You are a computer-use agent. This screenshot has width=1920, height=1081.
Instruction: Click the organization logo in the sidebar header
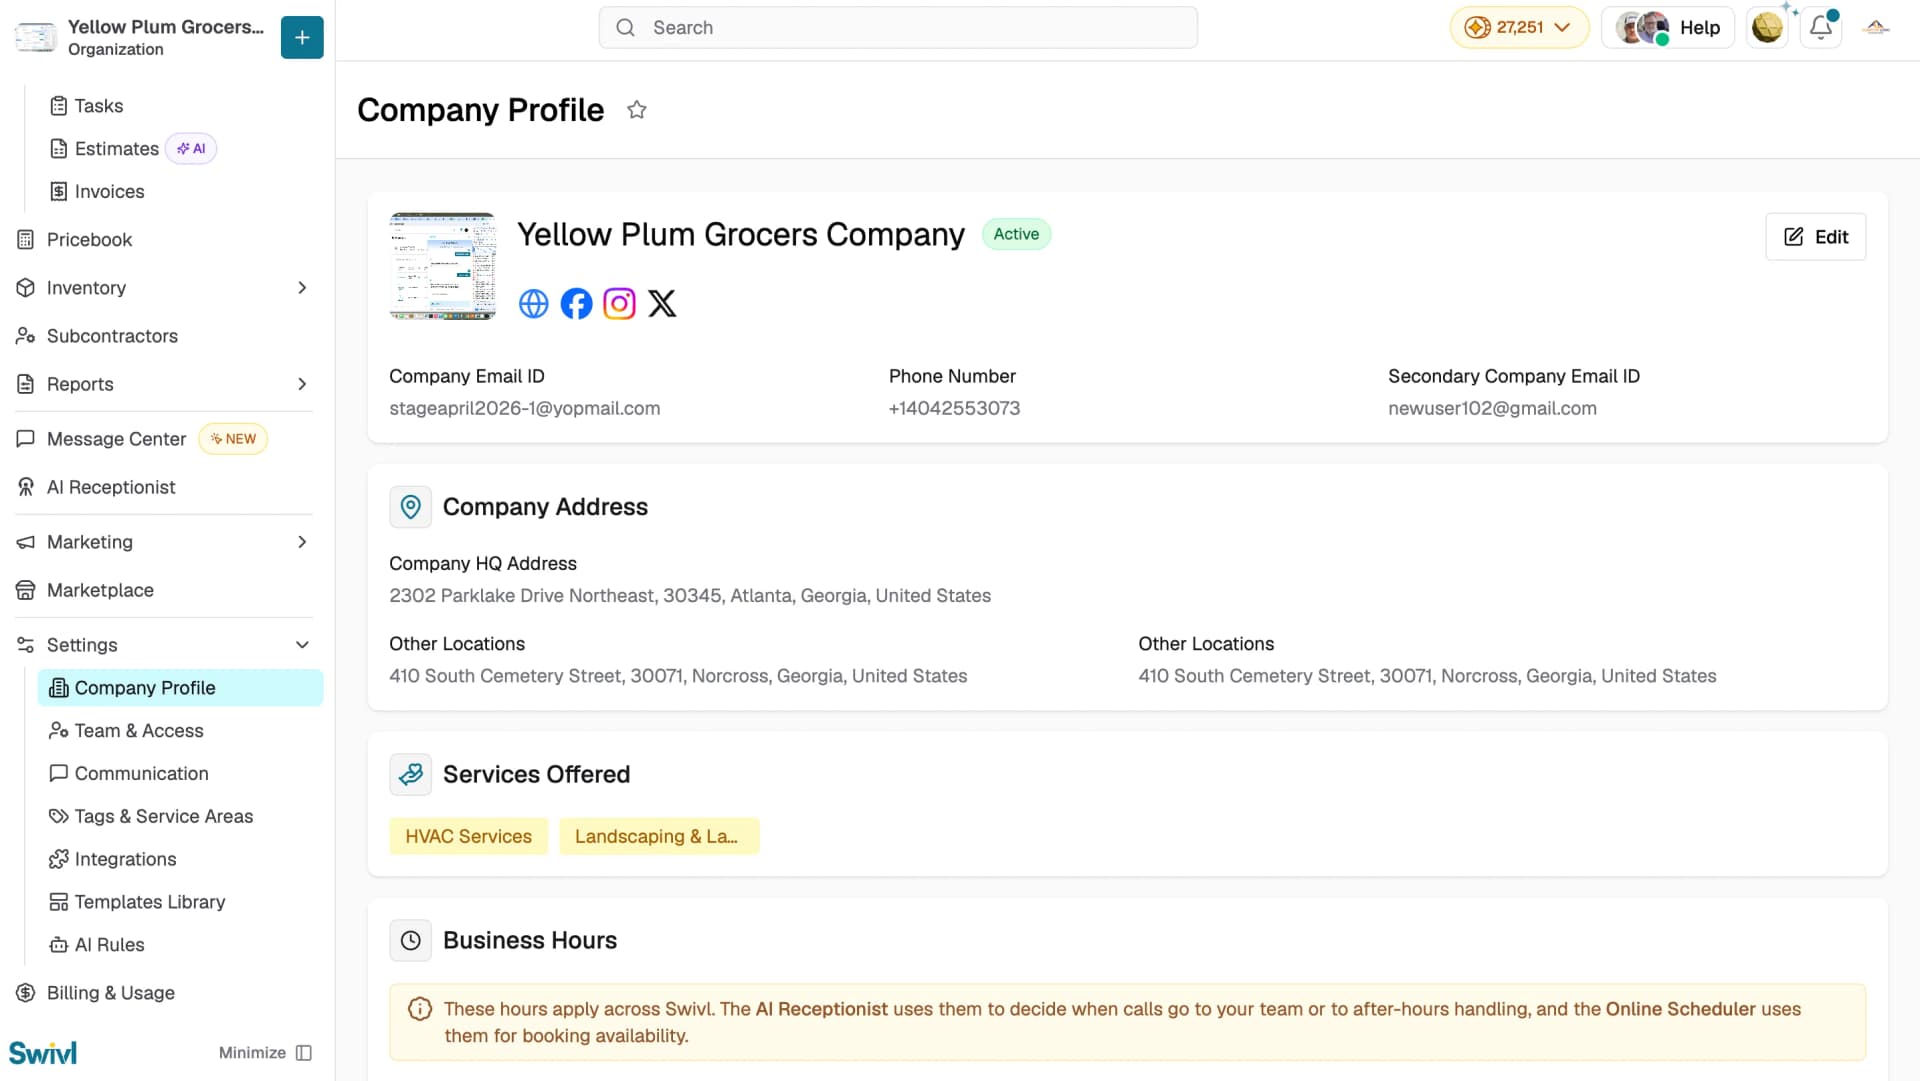tap(36, 37)
